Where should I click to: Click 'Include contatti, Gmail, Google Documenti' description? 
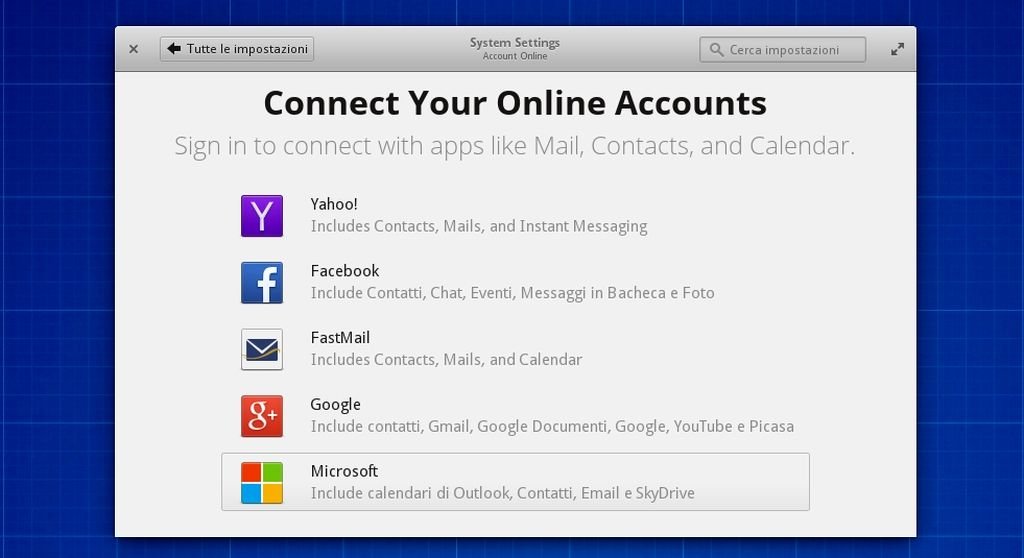pyautogui.click(x=552, y=426)
